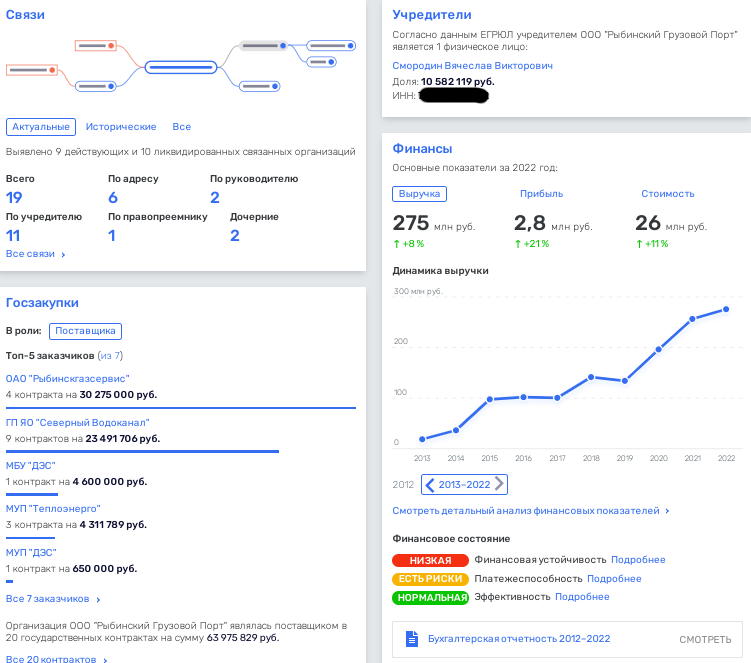The height and width of the screenshot is (663, 751).
Task: Click the По правопреемнику count 1
Action: coord(112,236)
